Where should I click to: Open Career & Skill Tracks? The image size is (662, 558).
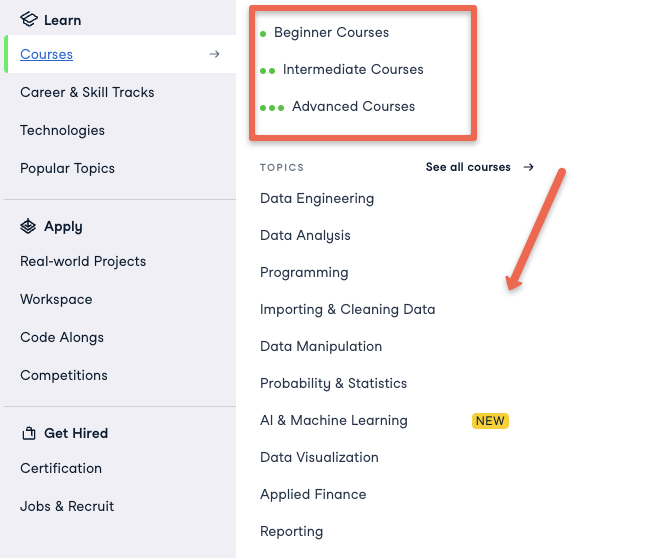(87, 92)
